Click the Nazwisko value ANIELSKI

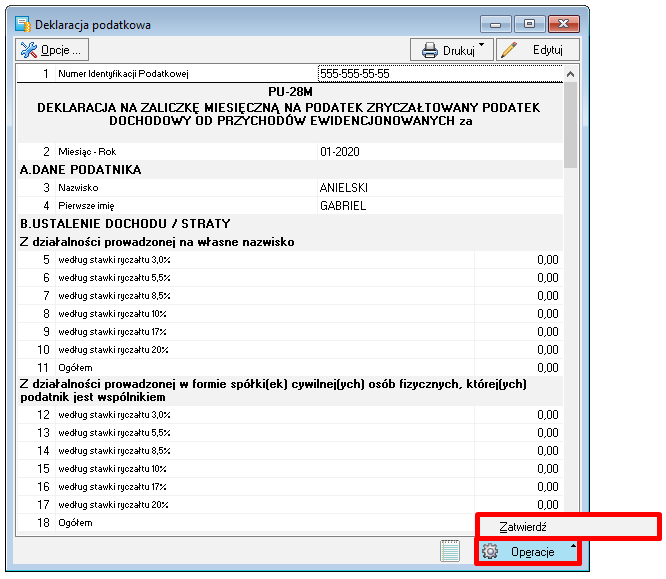point(440,187)
